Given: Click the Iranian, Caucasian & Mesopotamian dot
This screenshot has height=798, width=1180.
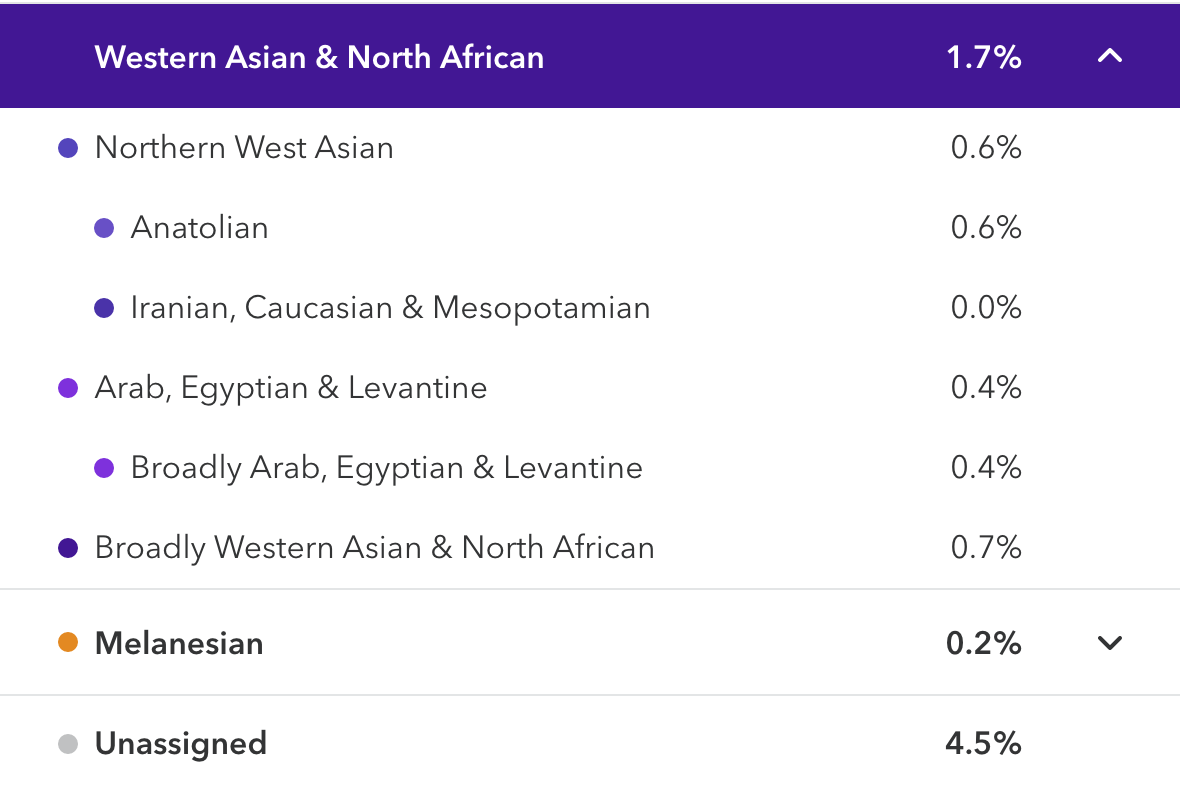Looking at the screenshot, I should point(104,308).
